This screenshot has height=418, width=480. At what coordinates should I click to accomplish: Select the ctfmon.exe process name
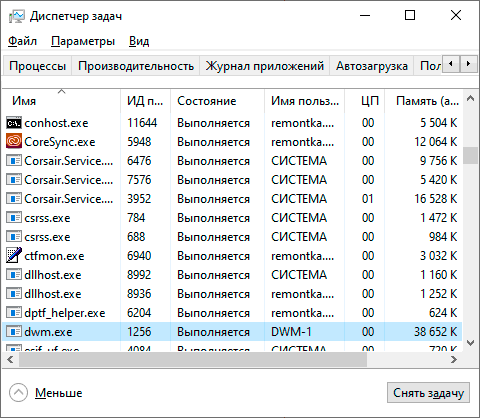[54, 256]
